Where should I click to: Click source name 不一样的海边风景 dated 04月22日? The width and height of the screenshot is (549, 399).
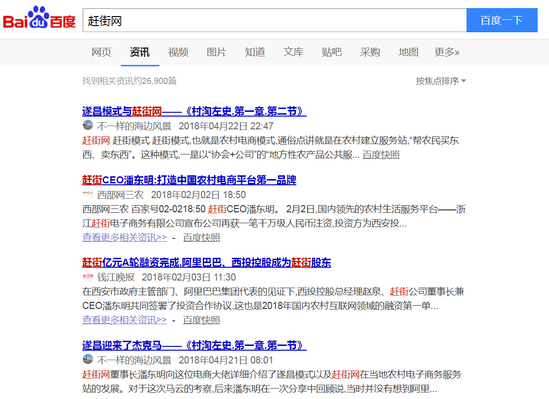134,126
